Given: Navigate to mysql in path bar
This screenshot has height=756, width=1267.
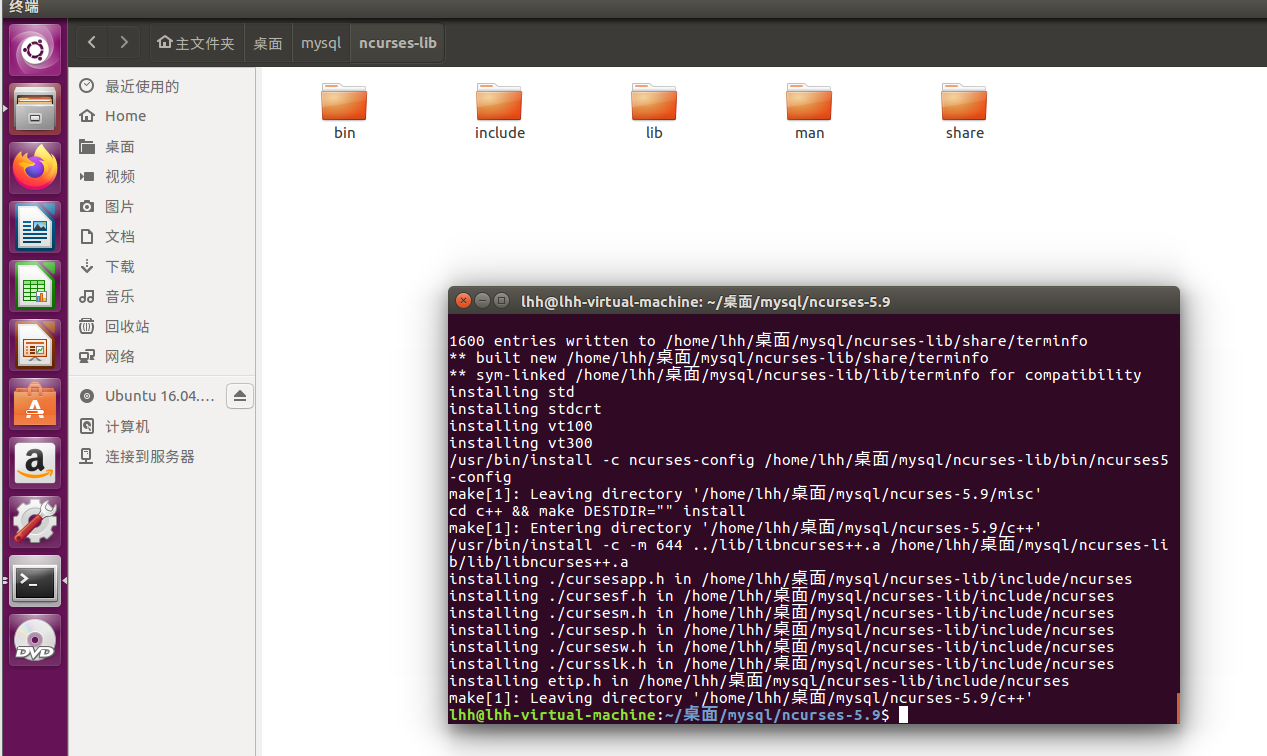Looking at the screenshot, I should coord(321,43).
